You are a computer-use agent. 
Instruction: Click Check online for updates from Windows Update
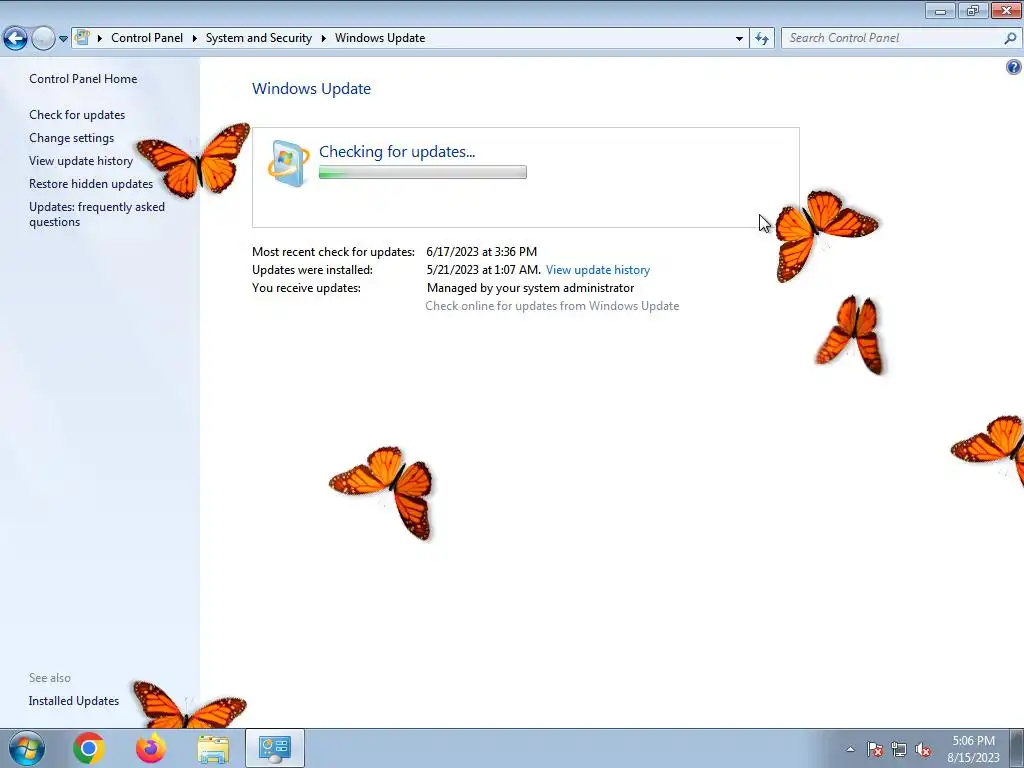[552, 306]
